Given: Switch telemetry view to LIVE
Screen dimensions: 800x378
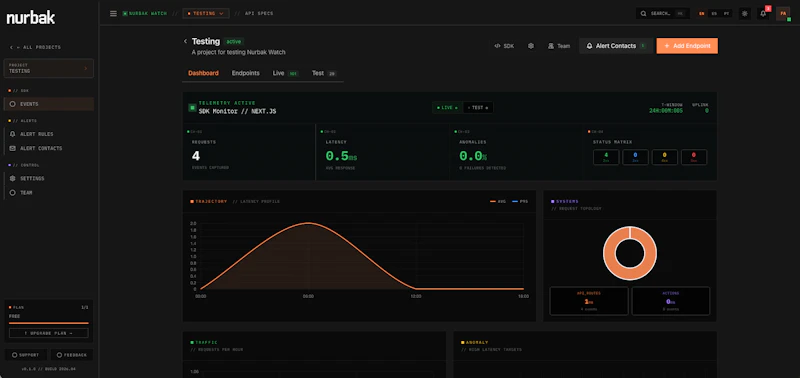Looking at the screenshot, I should click(447, 108).
